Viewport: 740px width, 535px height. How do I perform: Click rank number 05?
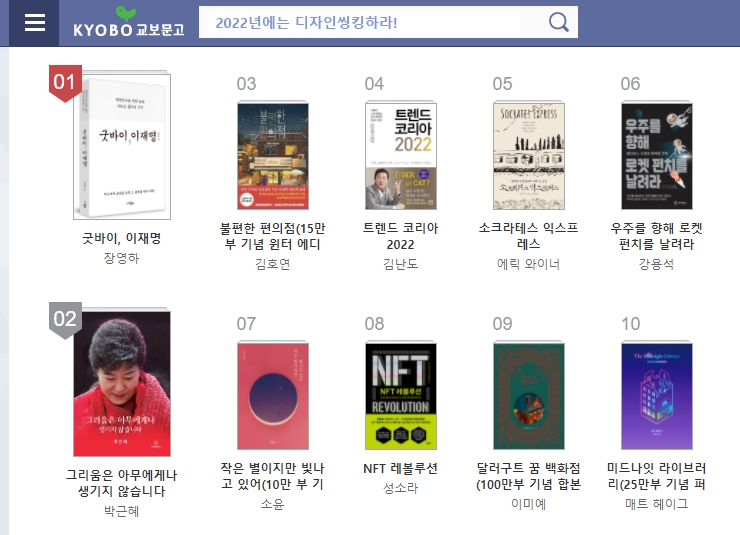point(502,84)
